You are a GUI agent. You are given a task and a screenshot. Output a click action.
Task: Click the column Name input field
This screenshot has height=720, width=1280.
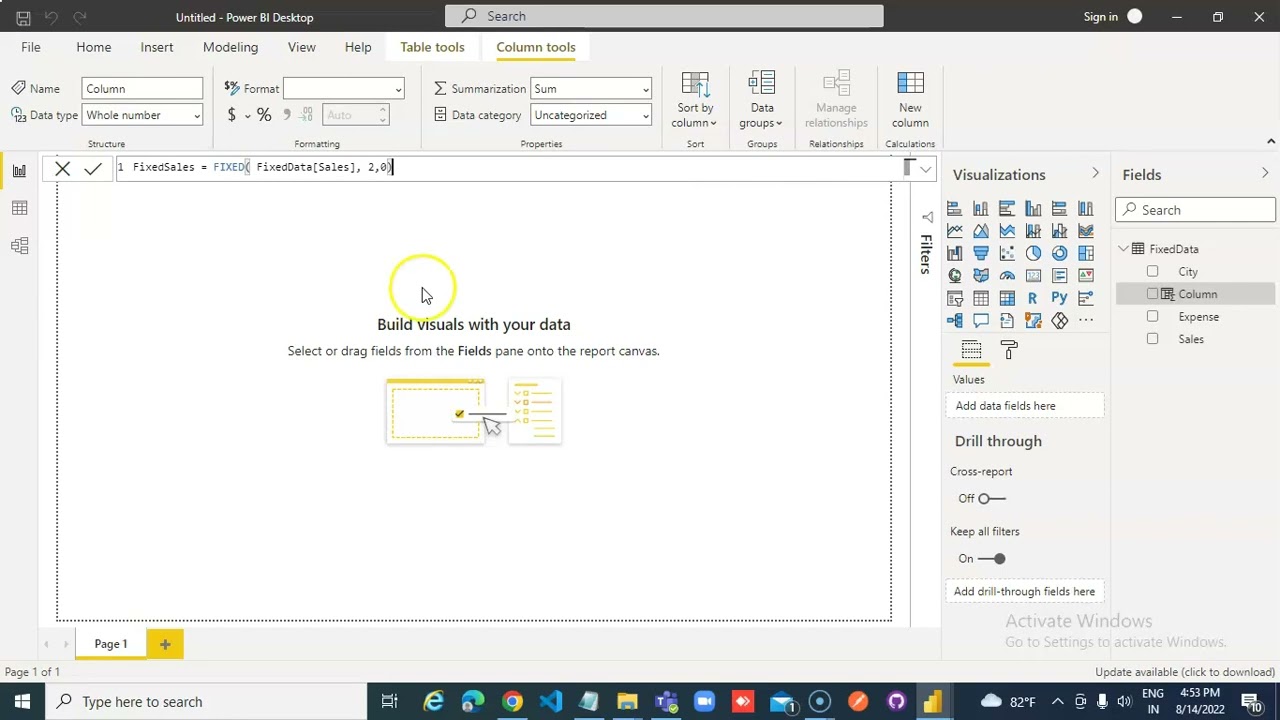[x=142, y=89]
